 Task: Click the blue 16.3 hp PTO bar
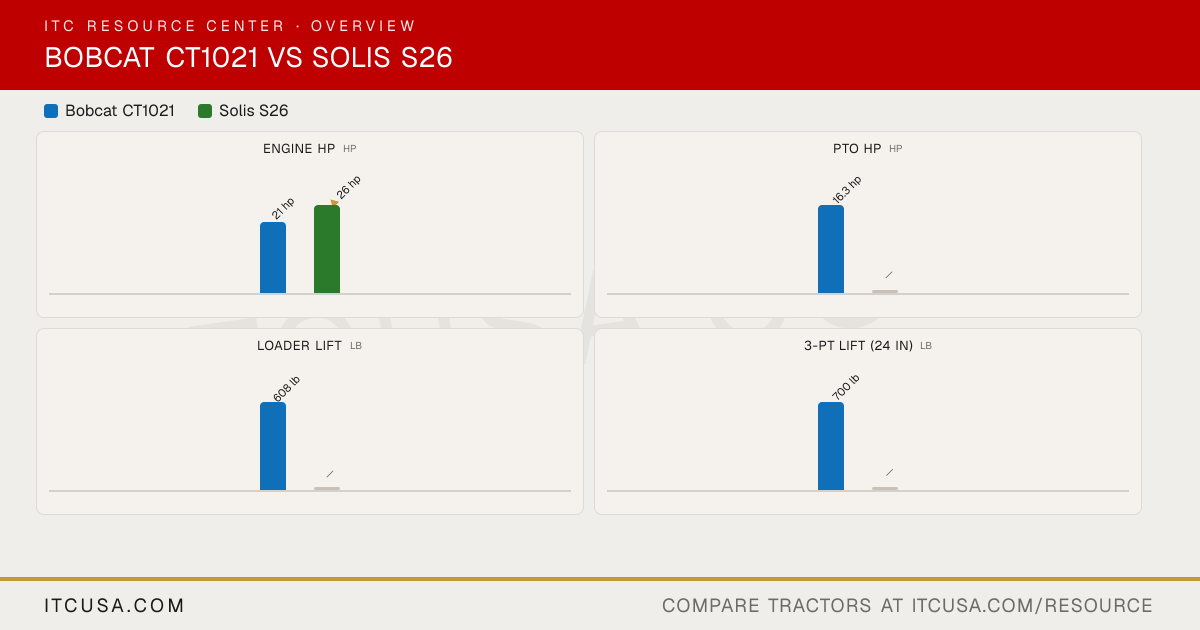(x=831, y=249)
